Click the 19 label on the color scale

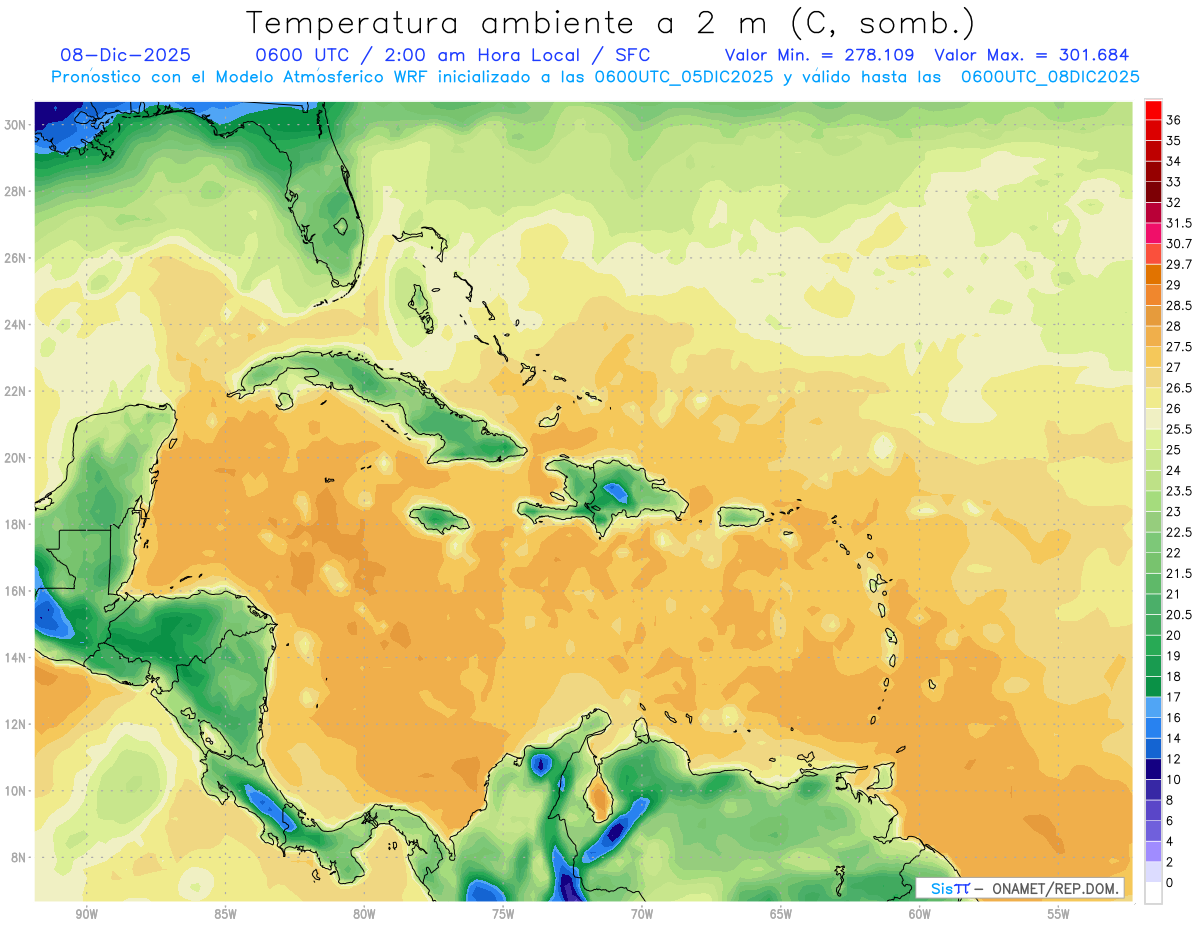click(1174, 656)
